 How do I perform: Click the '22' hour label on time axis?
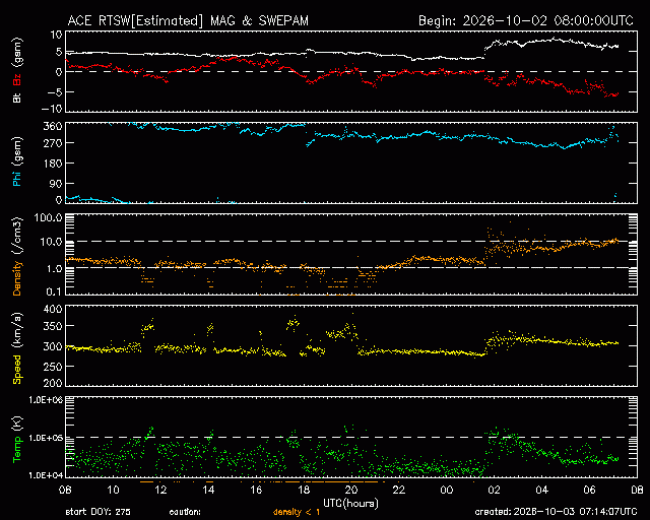pyautogui.click(x=399, y=490)
